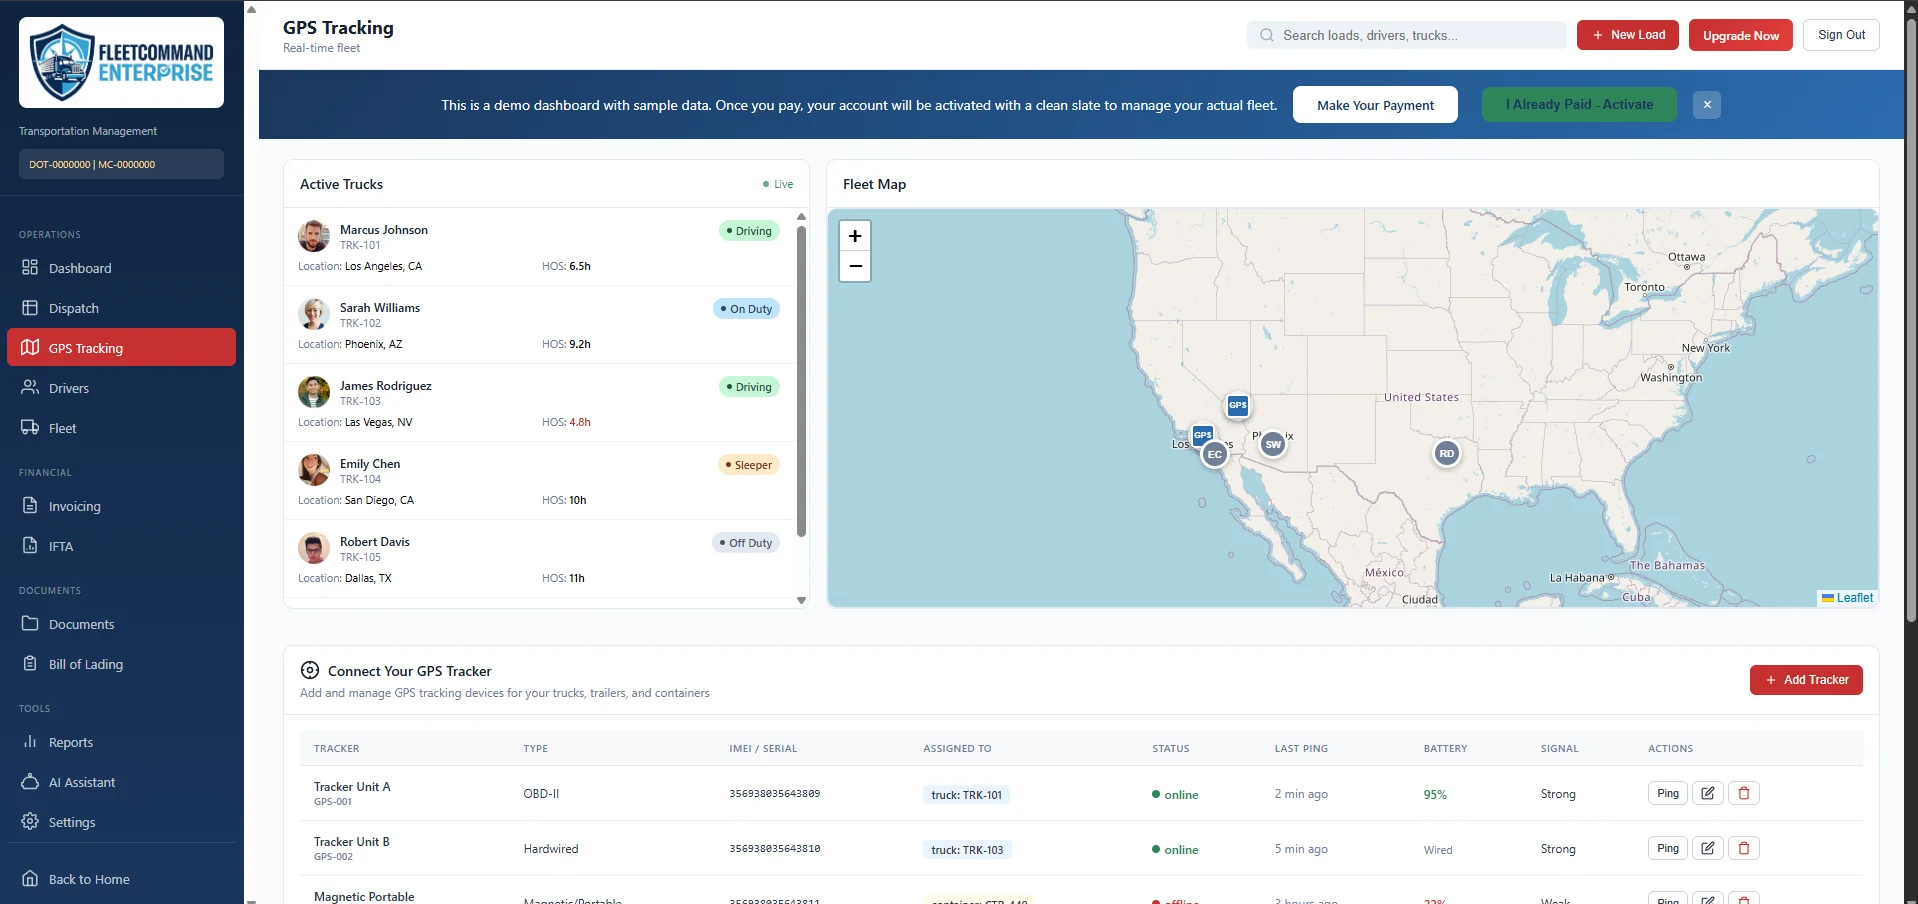The image size is (1918, 904).
Task: Click the EC truck marker on the map
Action: [x=1214, y=454]
